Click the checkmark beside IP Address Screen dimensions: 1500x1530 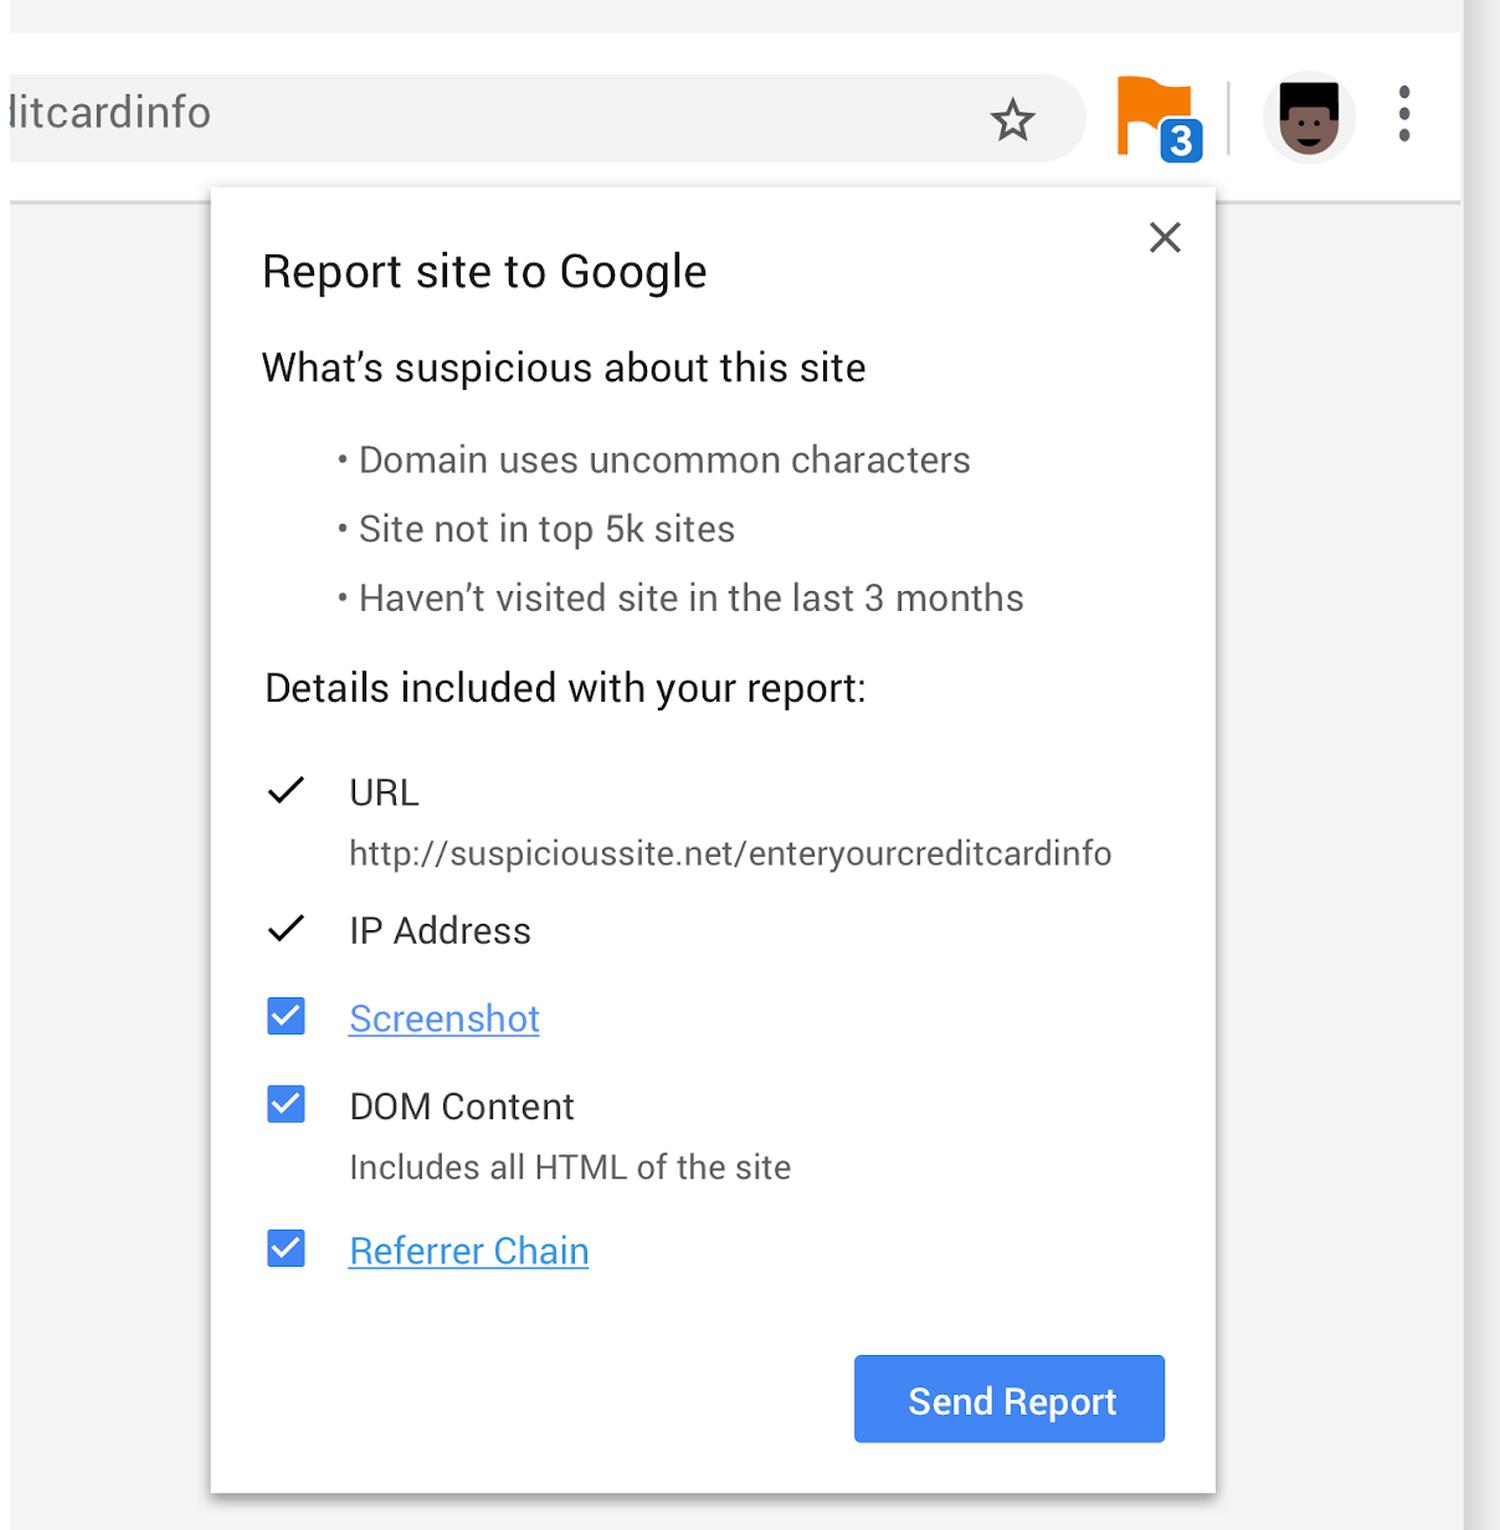285,929
